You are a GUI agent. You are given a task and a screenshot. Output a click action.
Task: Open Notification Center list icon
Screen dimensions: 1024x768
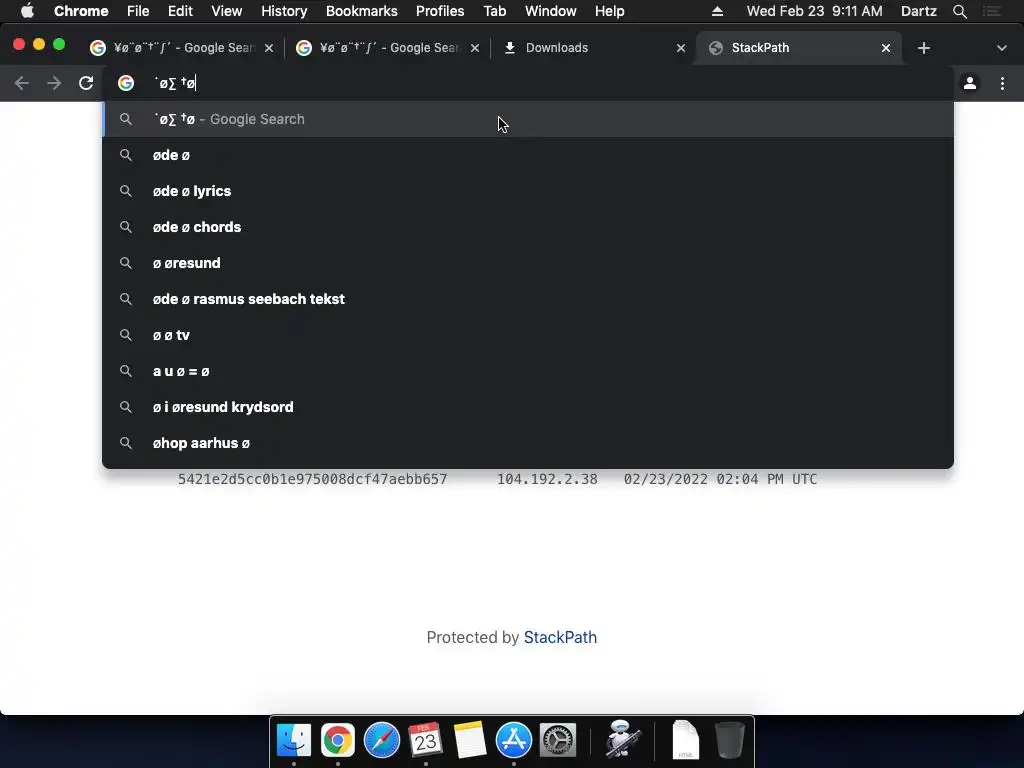click(x=991, y=11)
